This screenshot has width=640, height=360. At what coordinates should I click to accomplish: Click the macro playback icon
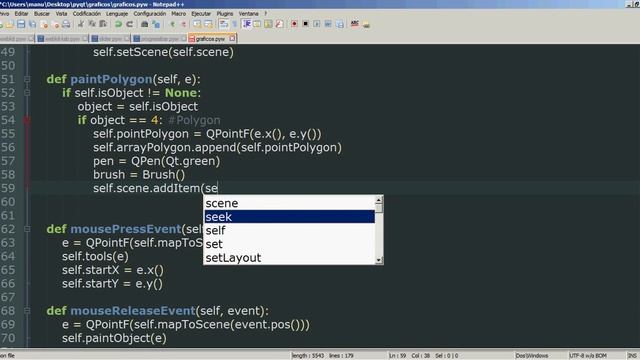click(317, 24)
